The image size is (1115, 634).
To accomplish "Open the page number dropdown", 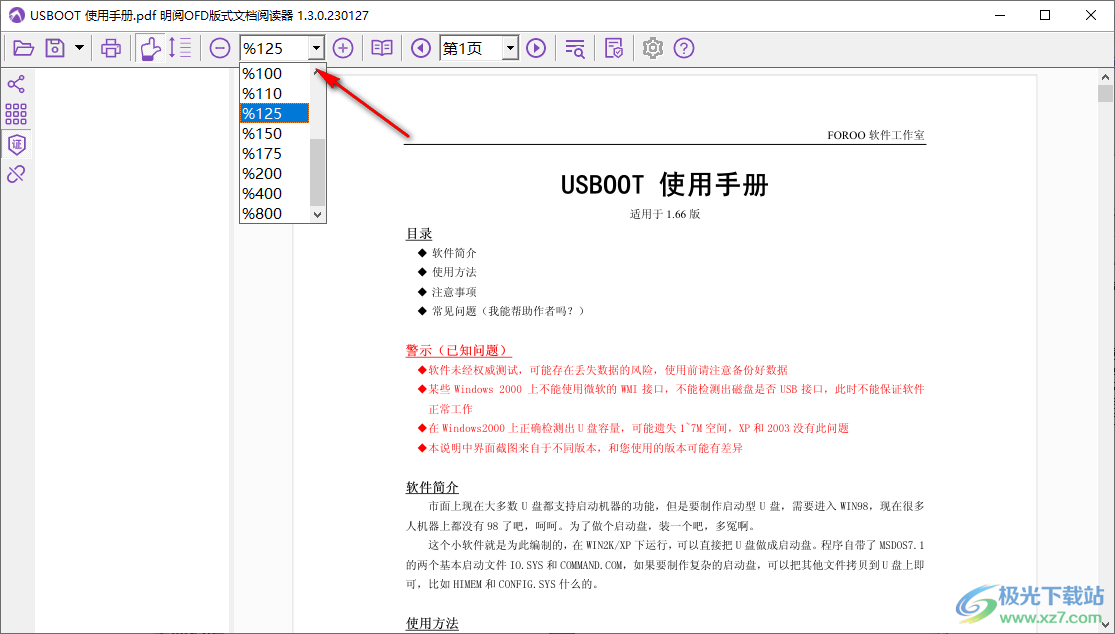I will click(x=510, y=48).
